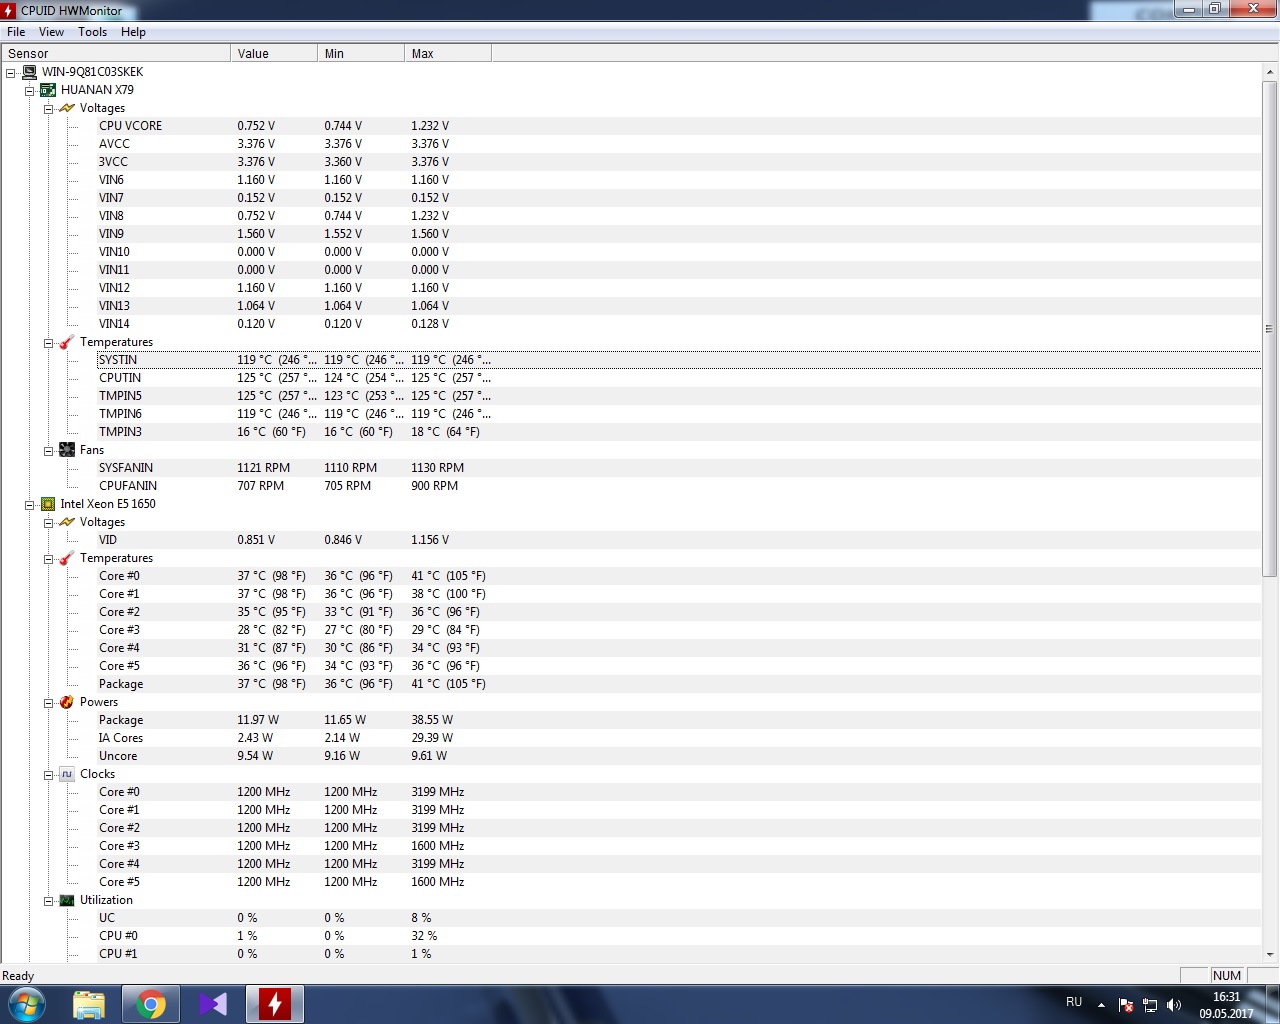
Task: Switch input language via RU indicator
Action: [1074, 1002]
